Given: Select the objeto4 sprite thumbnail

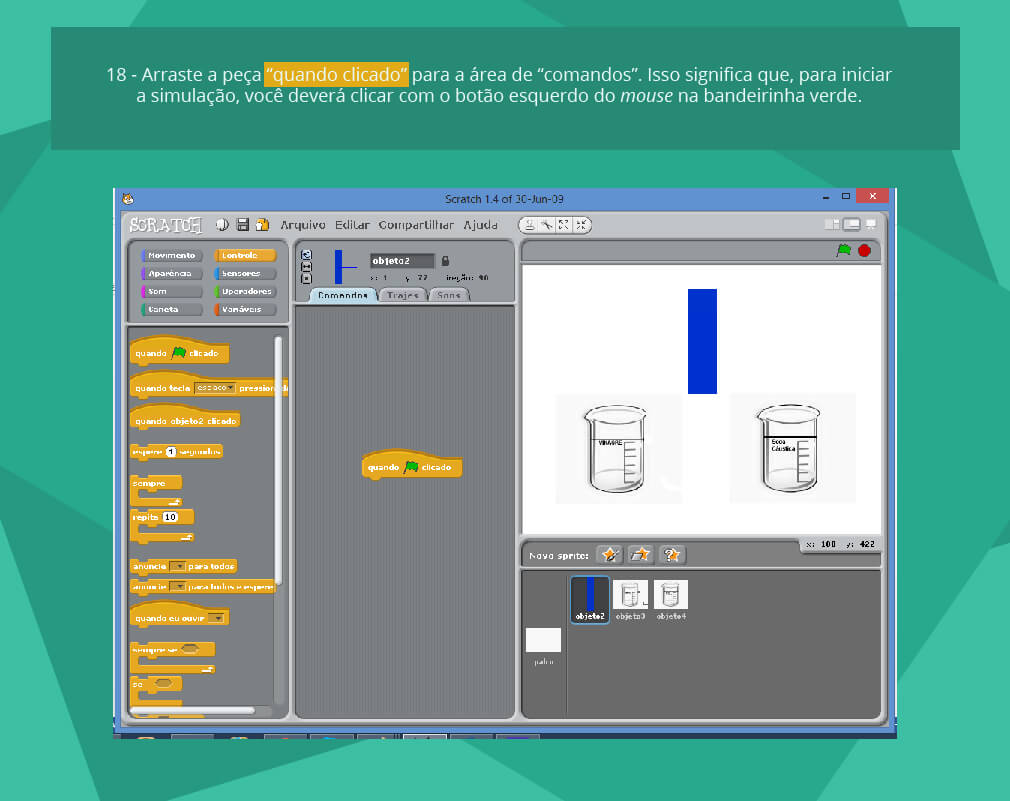Looking at the screenshot, I should [x=671, y=599].
